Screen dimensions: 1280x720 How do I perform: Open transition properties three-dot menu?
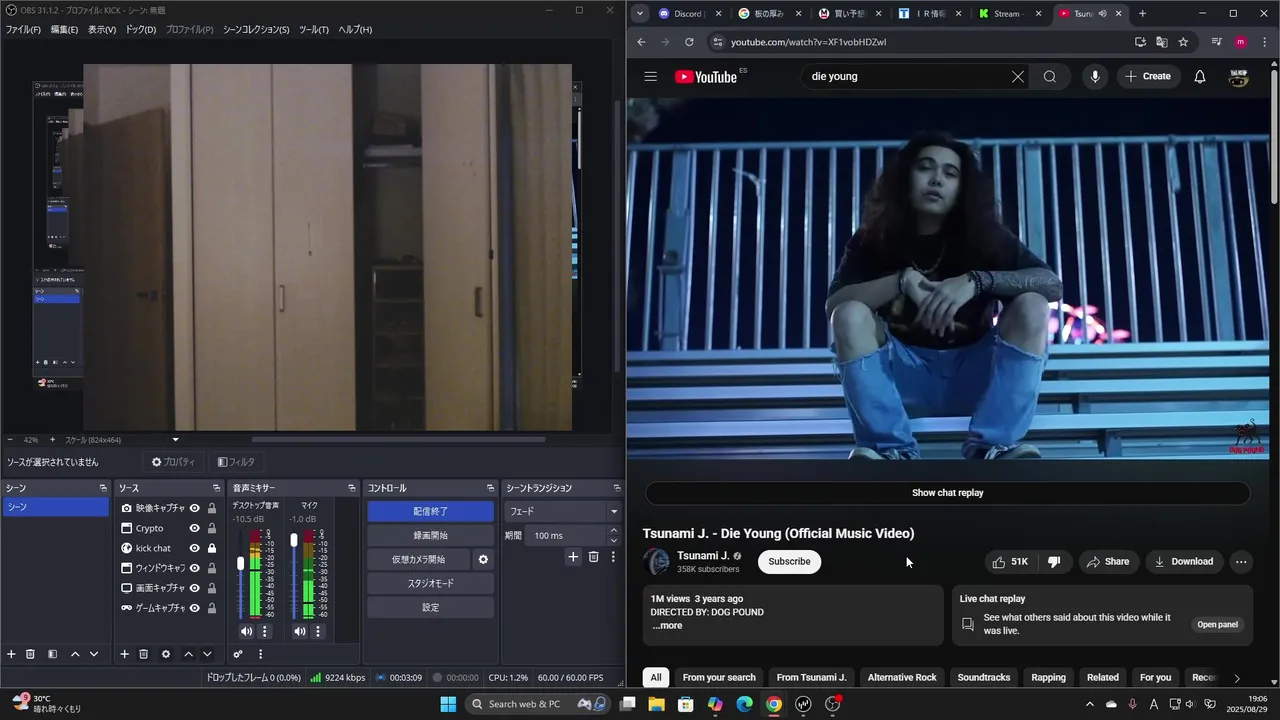(x=613, y=557)
